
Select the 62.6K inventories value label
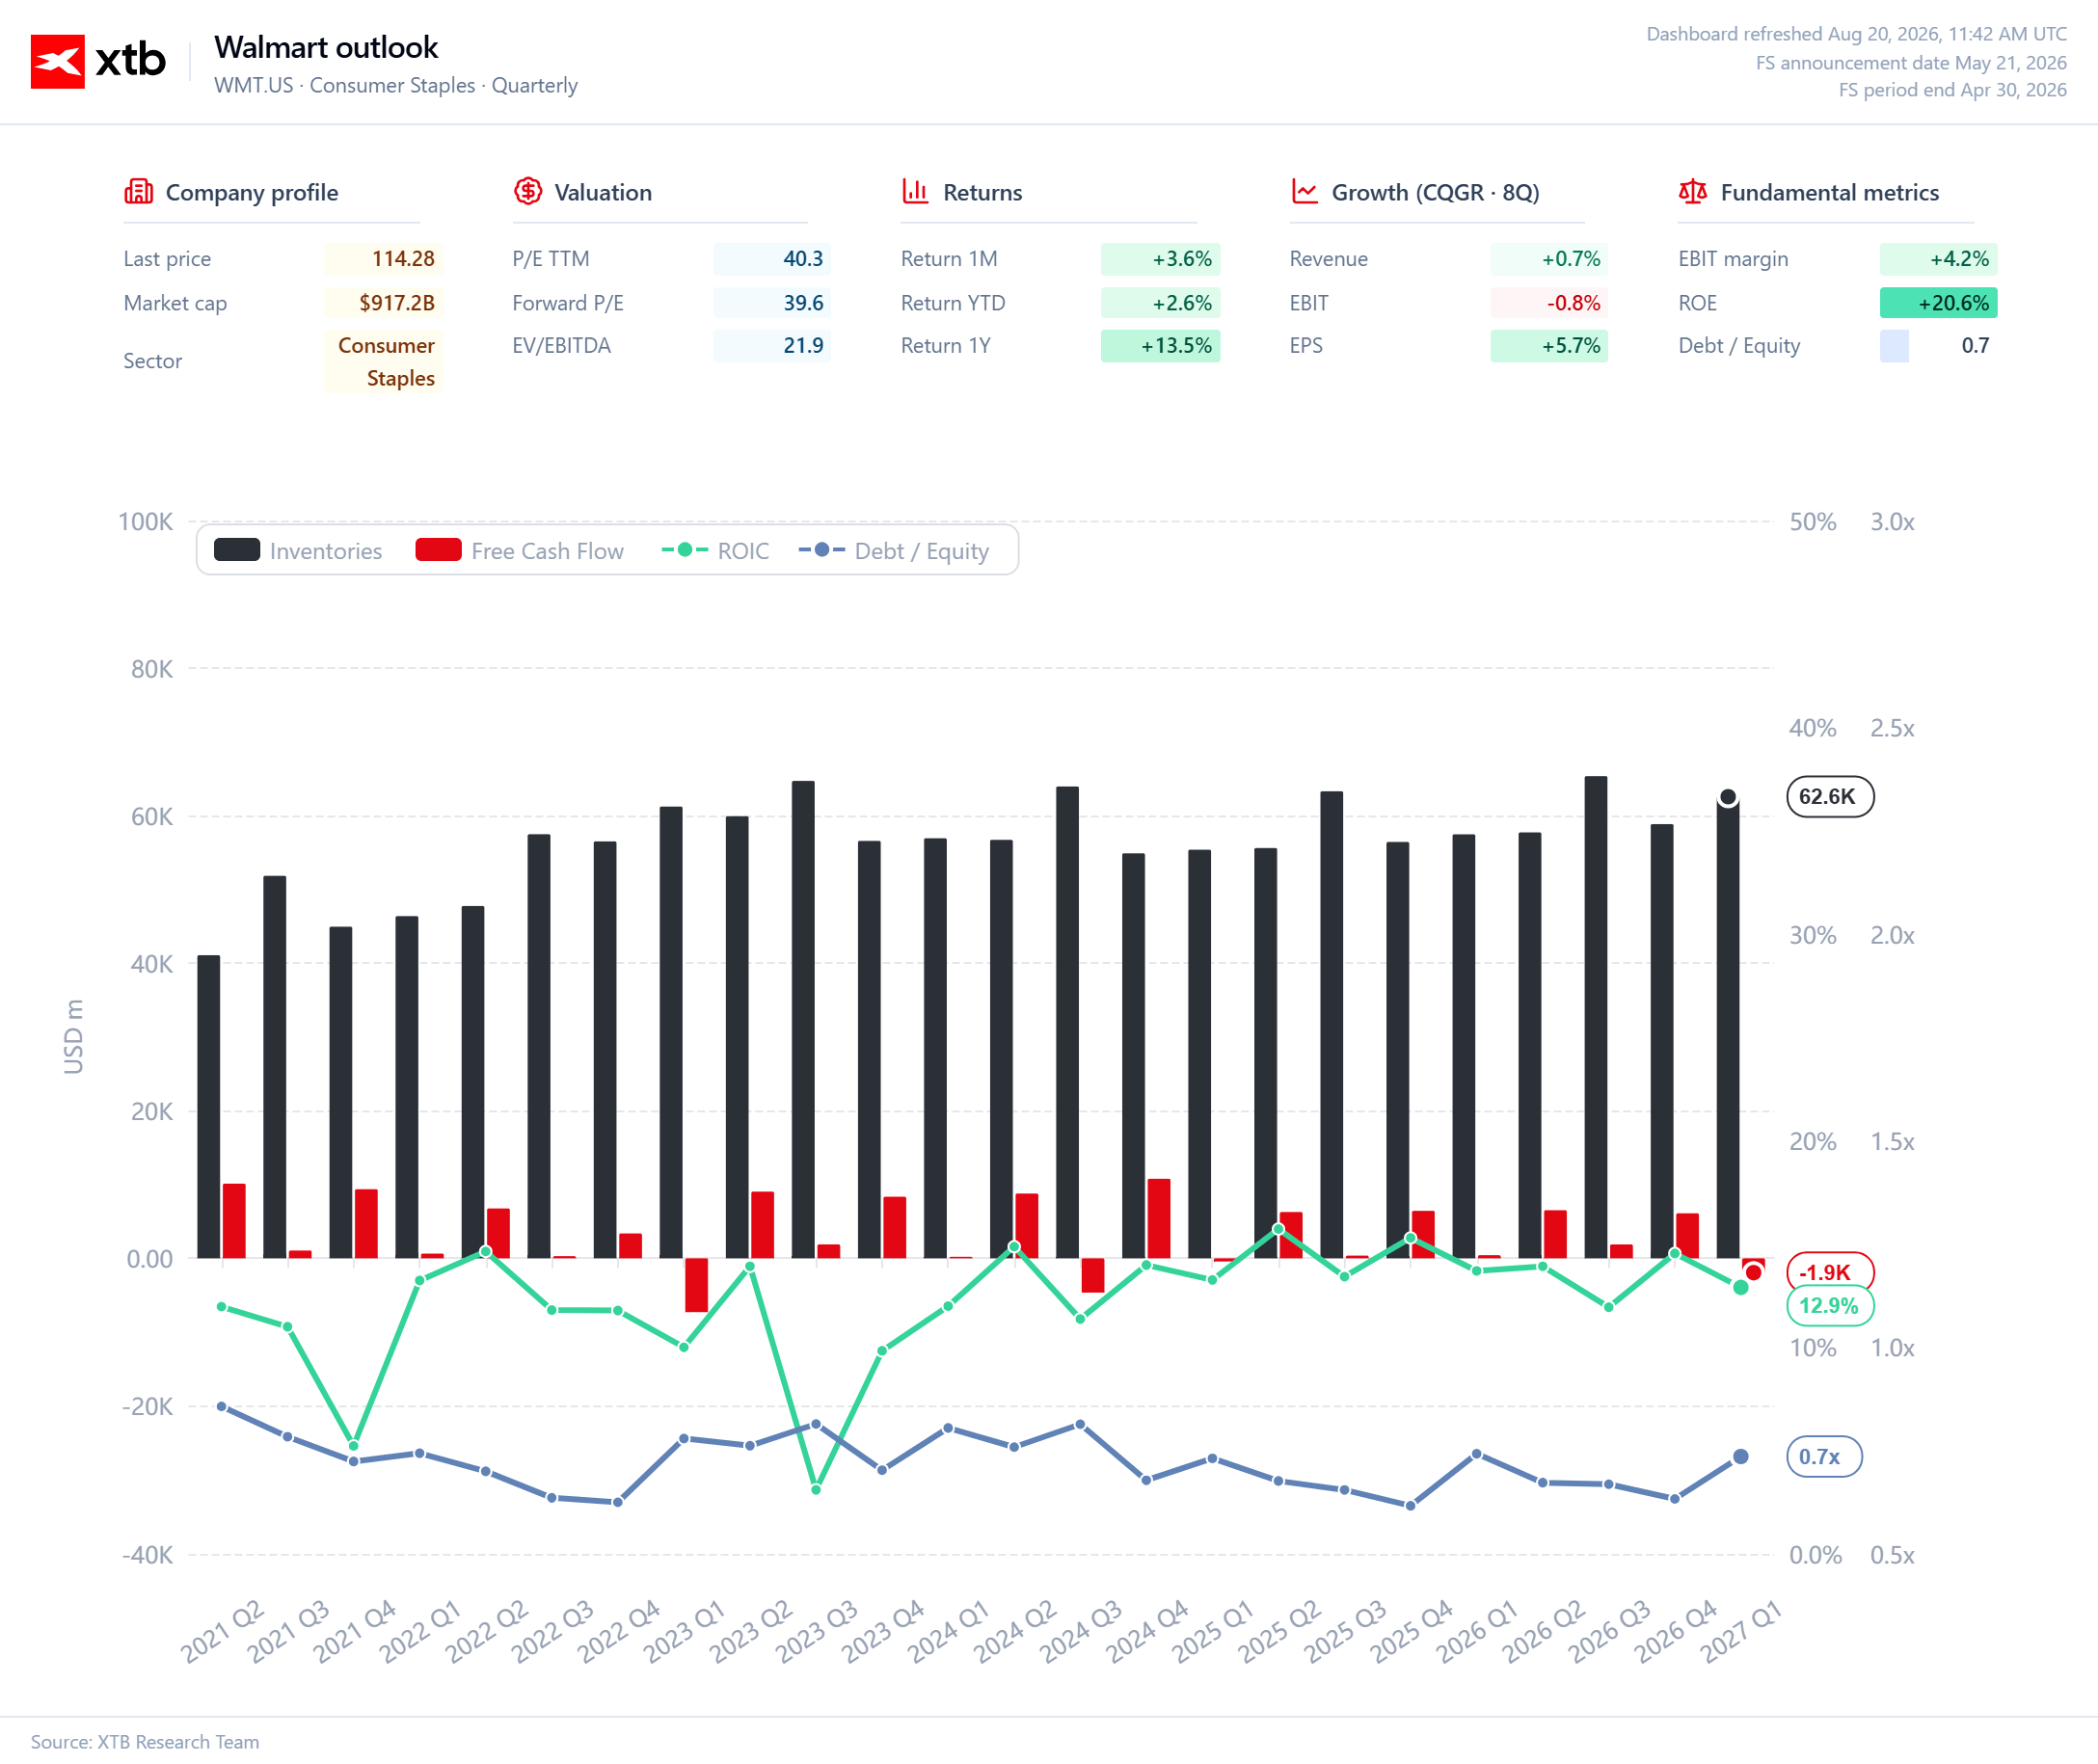(1829, 797)
